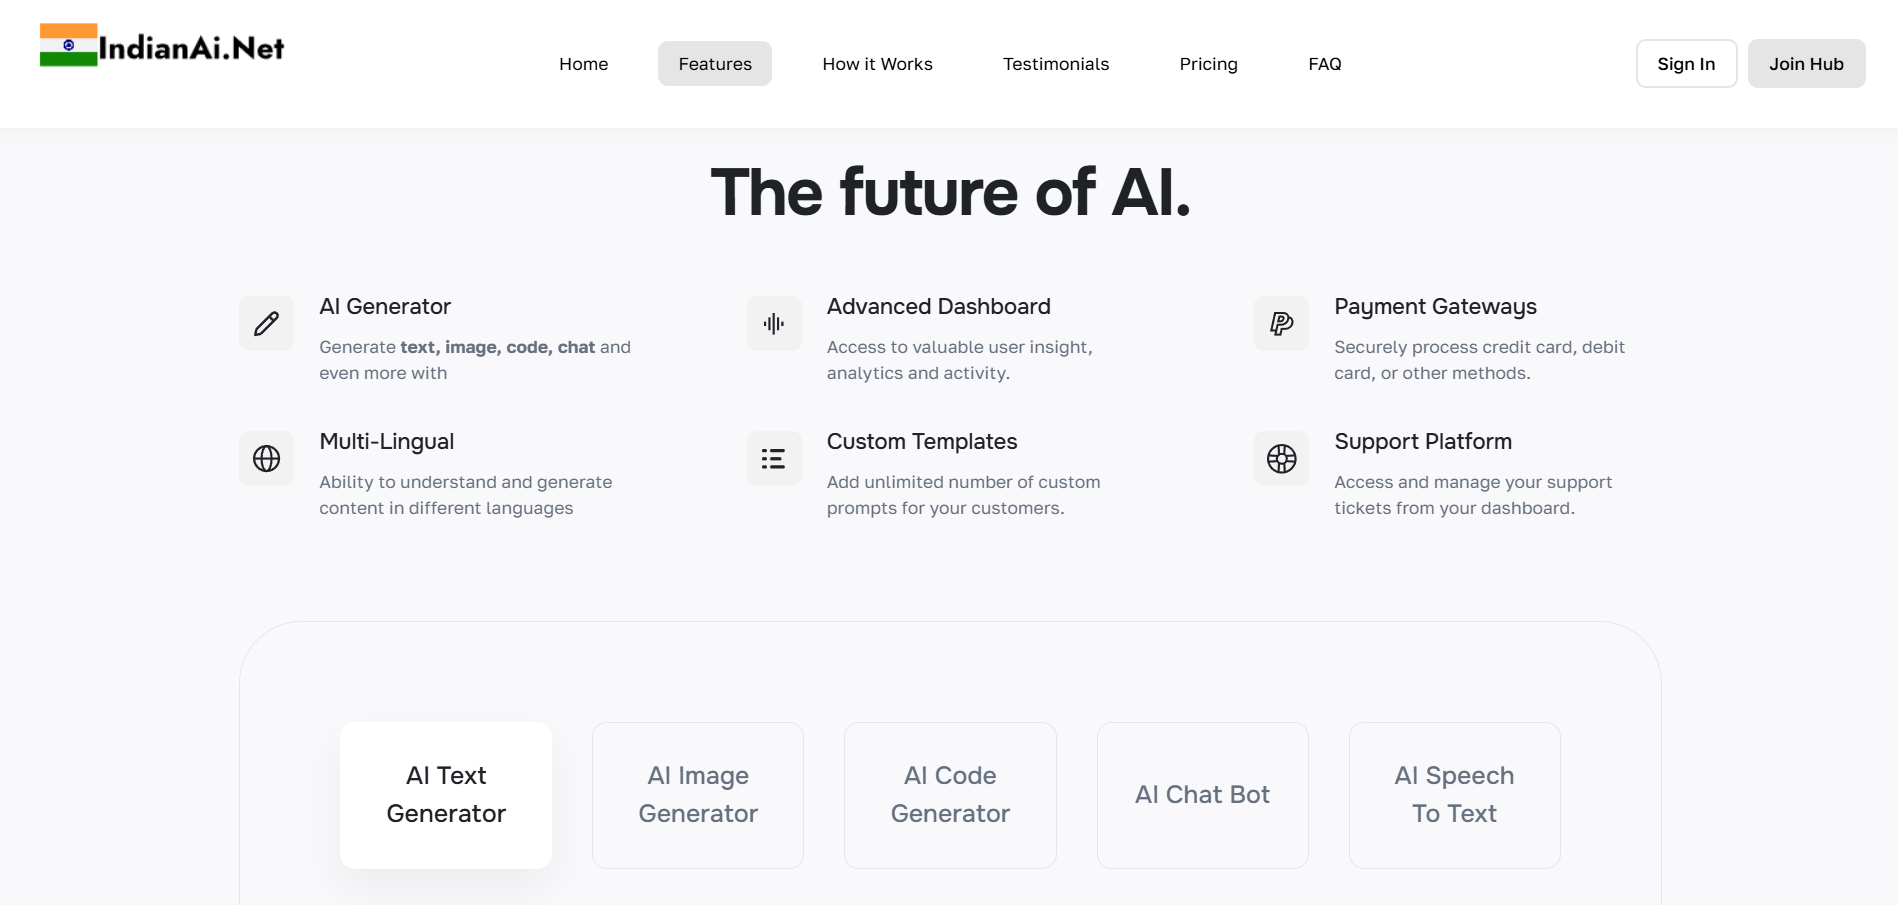Open the AI Speech To Text tab
The height and width of the screenshot is (905, 1898).
[1454, 795]
